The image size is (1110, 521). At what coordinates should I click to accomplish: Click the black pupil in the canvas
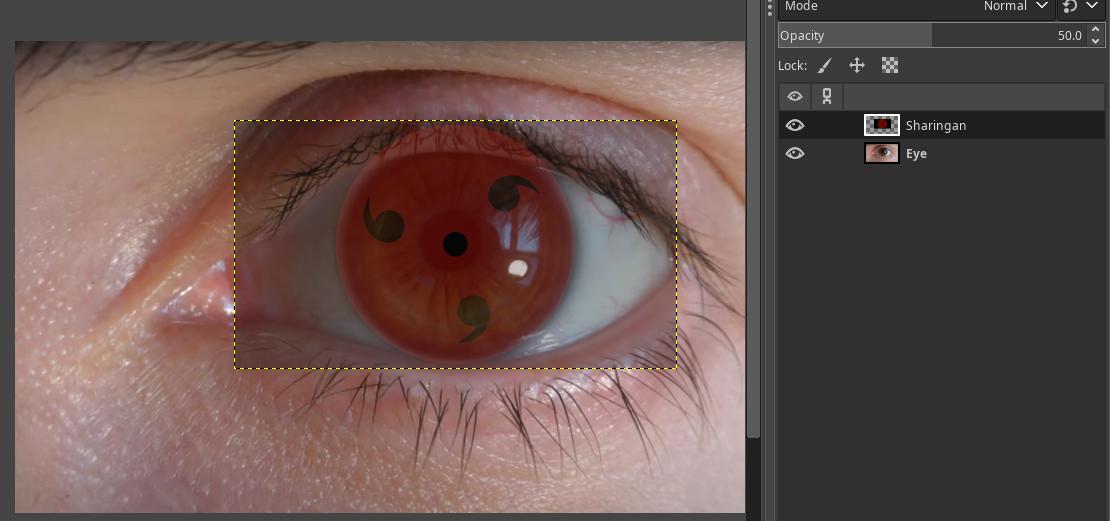point(455,244)
